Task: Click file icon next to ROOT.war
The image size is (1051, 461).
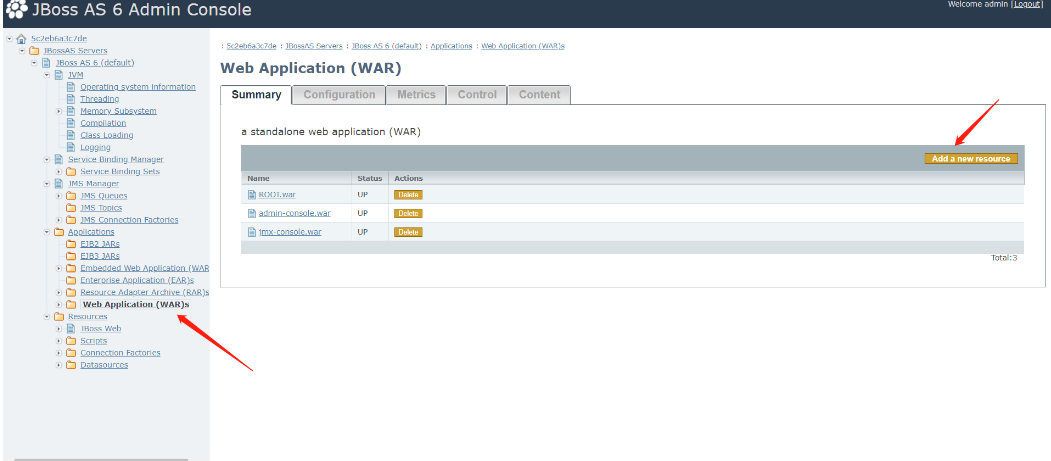Action: coord(252,195)
